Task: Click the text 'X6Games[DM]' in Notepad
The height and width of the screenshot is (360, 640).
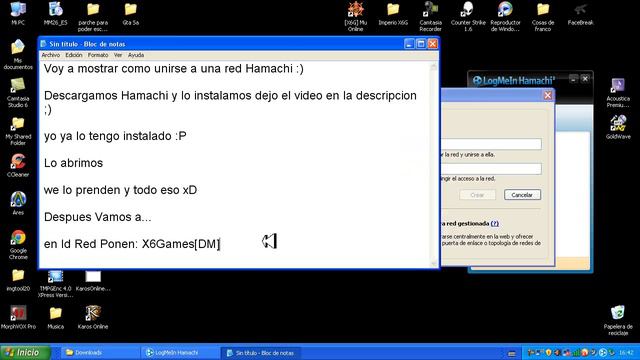Action: pos(181,244)
